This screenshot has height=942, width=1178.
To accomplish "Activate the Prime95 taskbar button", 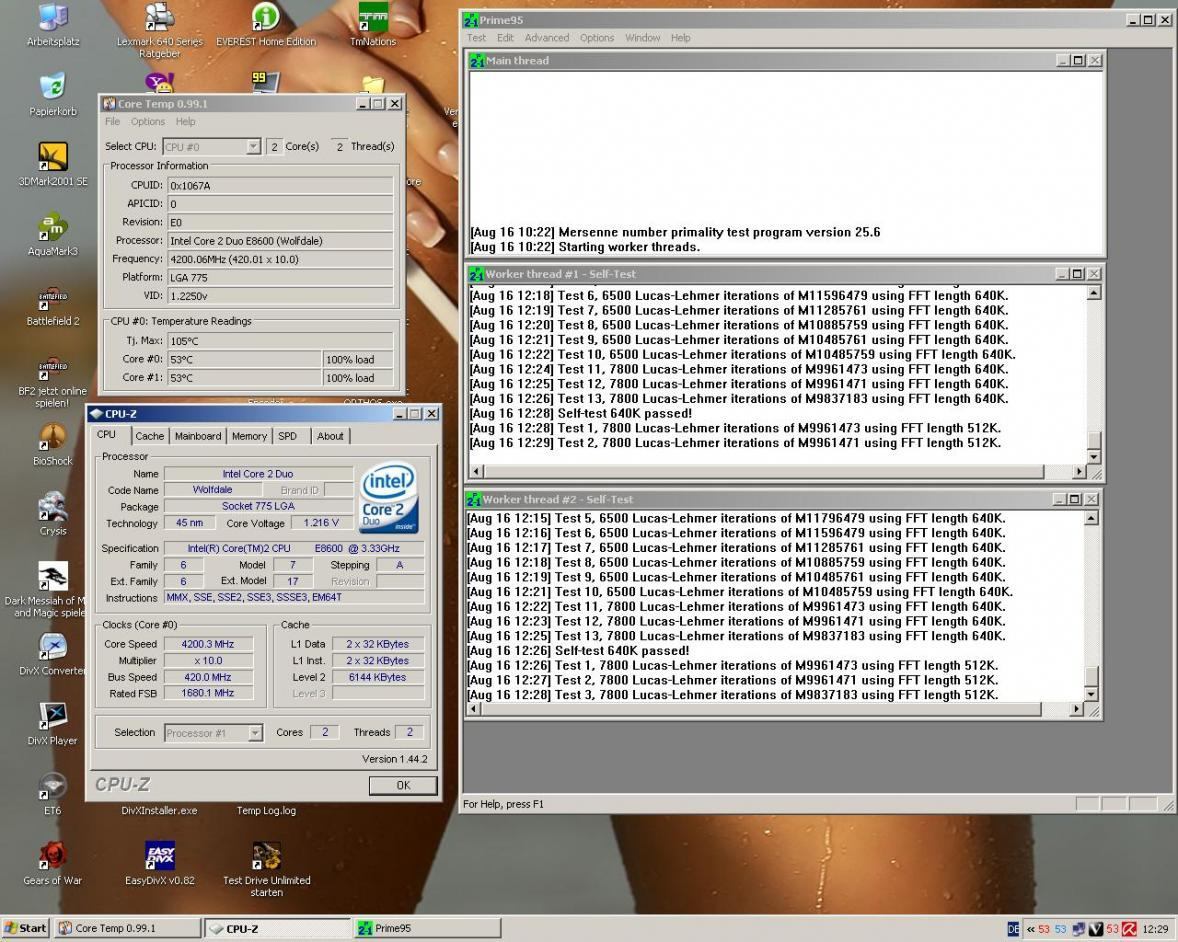I will [x=427, y=928].
